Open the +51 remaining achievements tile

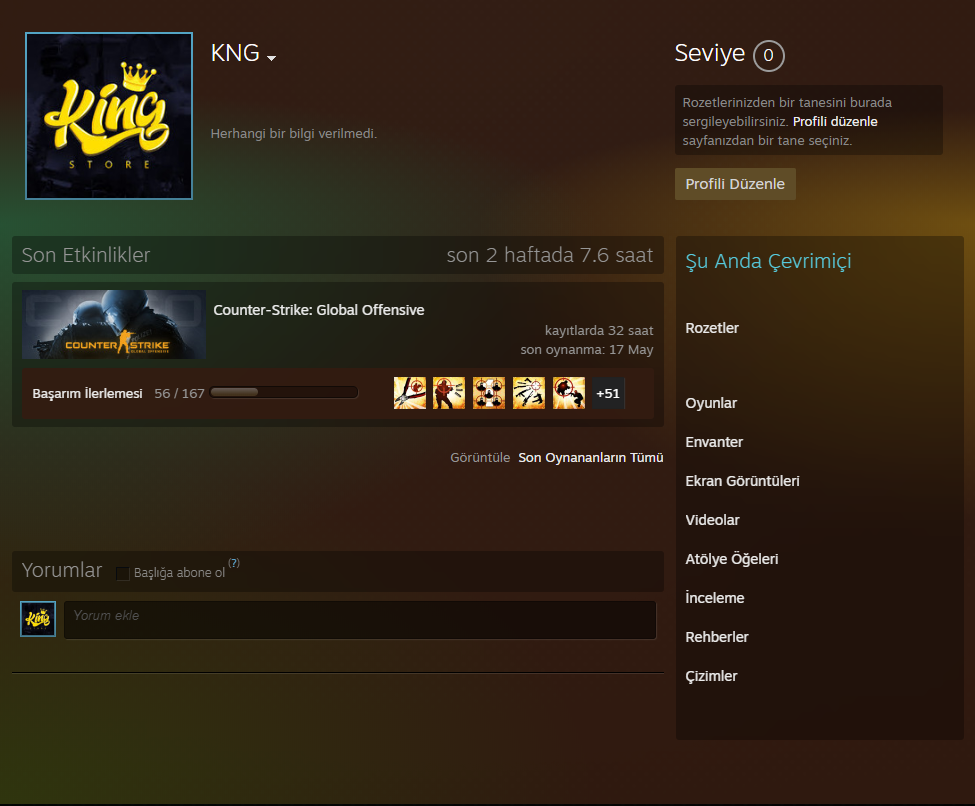click(x=608, y=393)
